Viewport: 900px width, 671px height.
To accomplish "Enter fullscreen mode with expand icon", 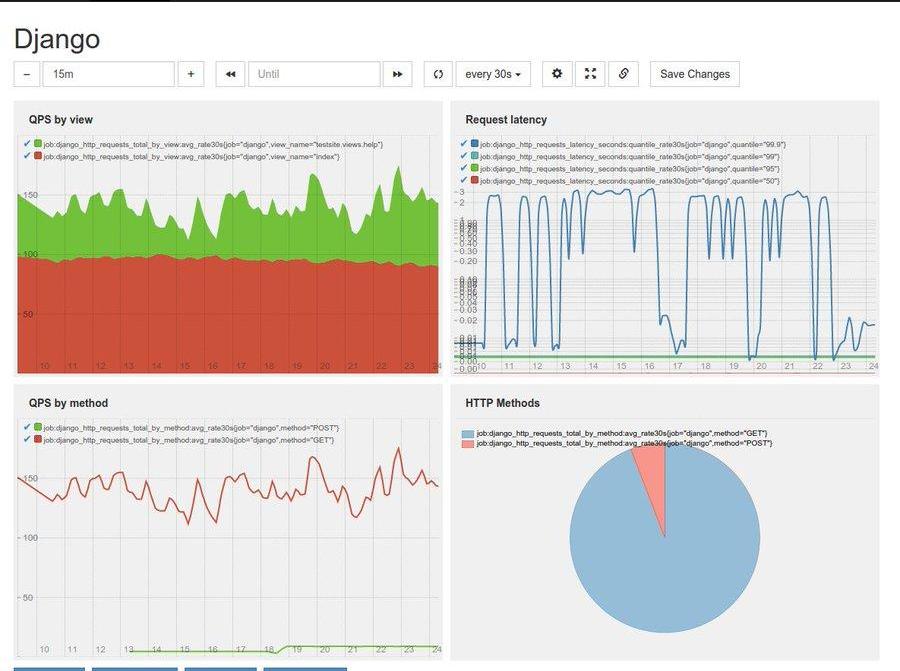I will pyautogui.click(x=590, y=74).
